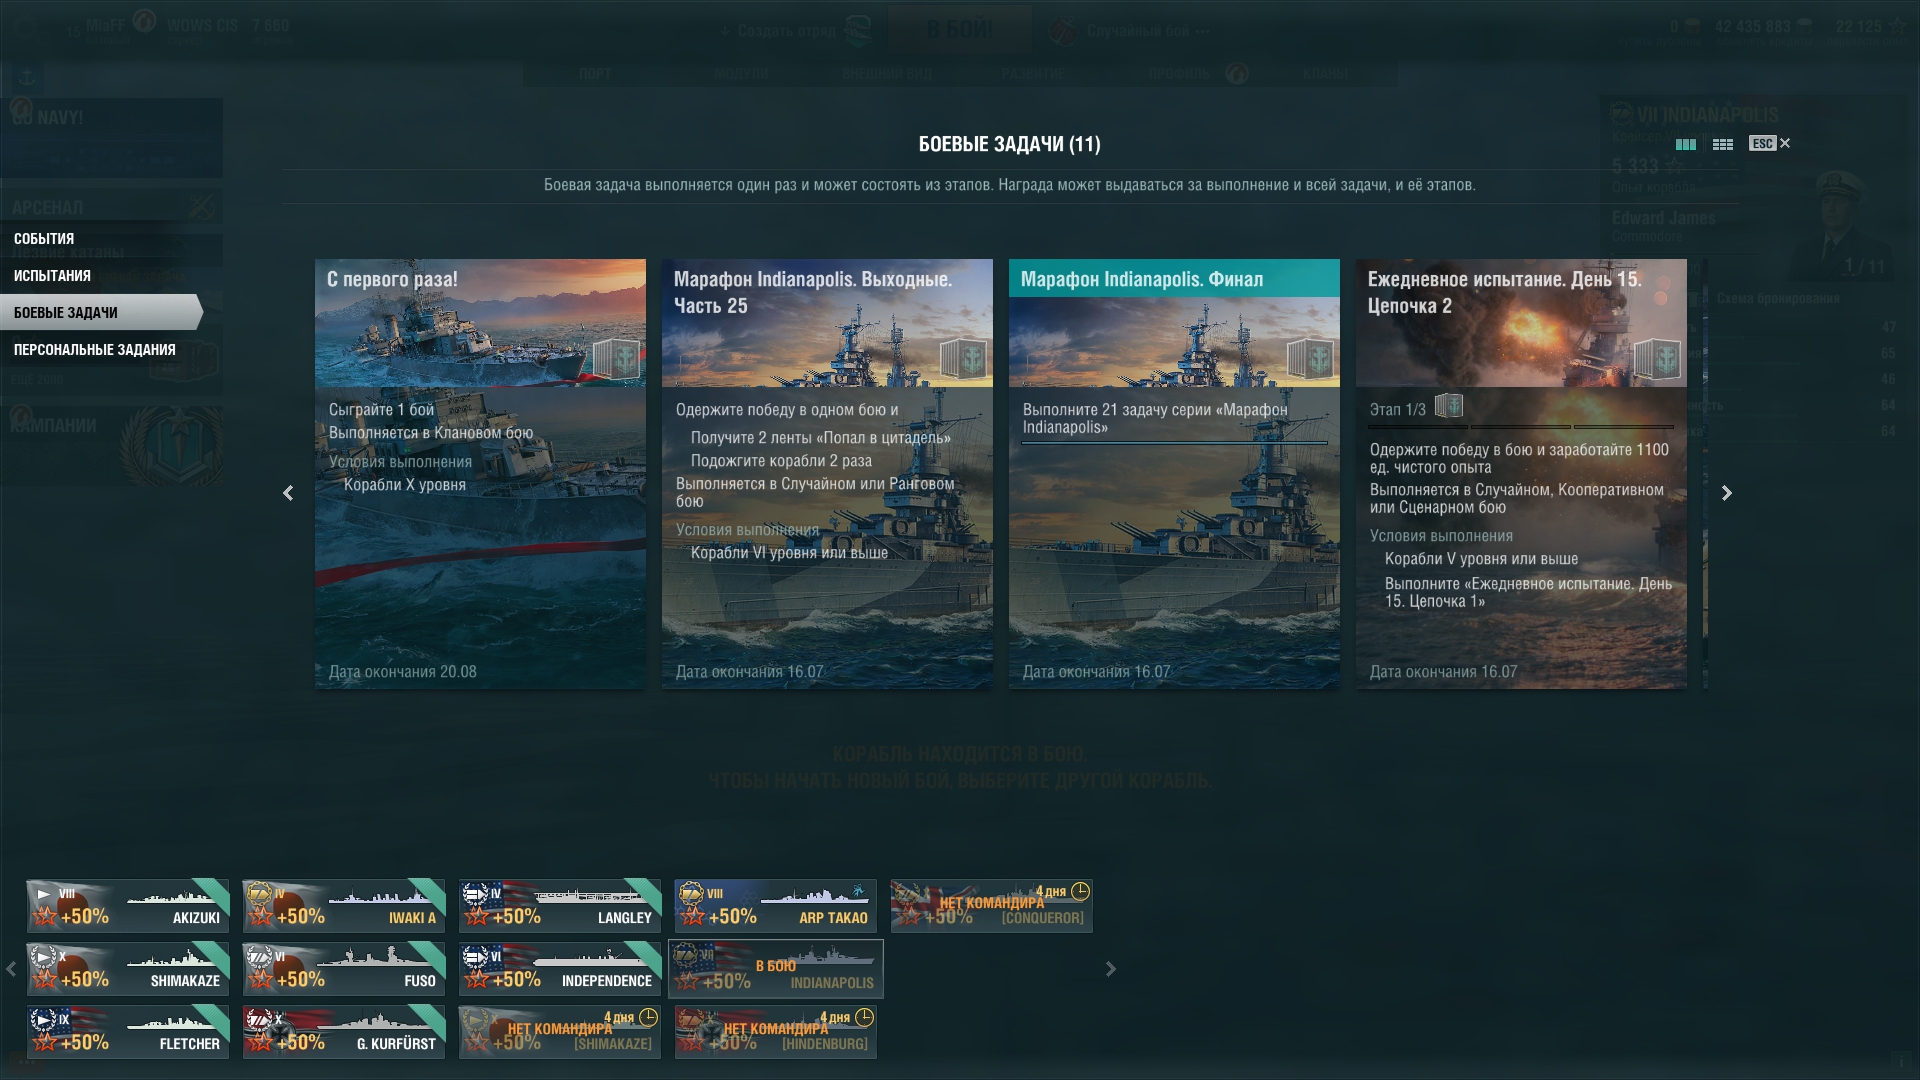Select the Conqueror ship without commander
Viewport: 1920px width, 1080px height.
coord(992,906)
